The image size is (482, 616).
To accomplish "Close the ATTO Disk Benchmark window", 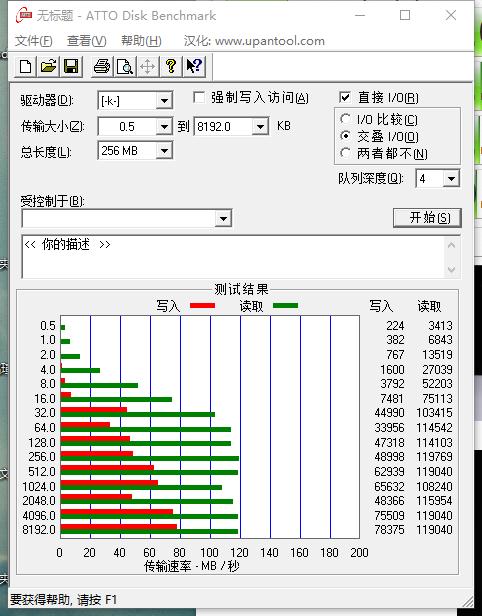I will (x=451, y=15).
